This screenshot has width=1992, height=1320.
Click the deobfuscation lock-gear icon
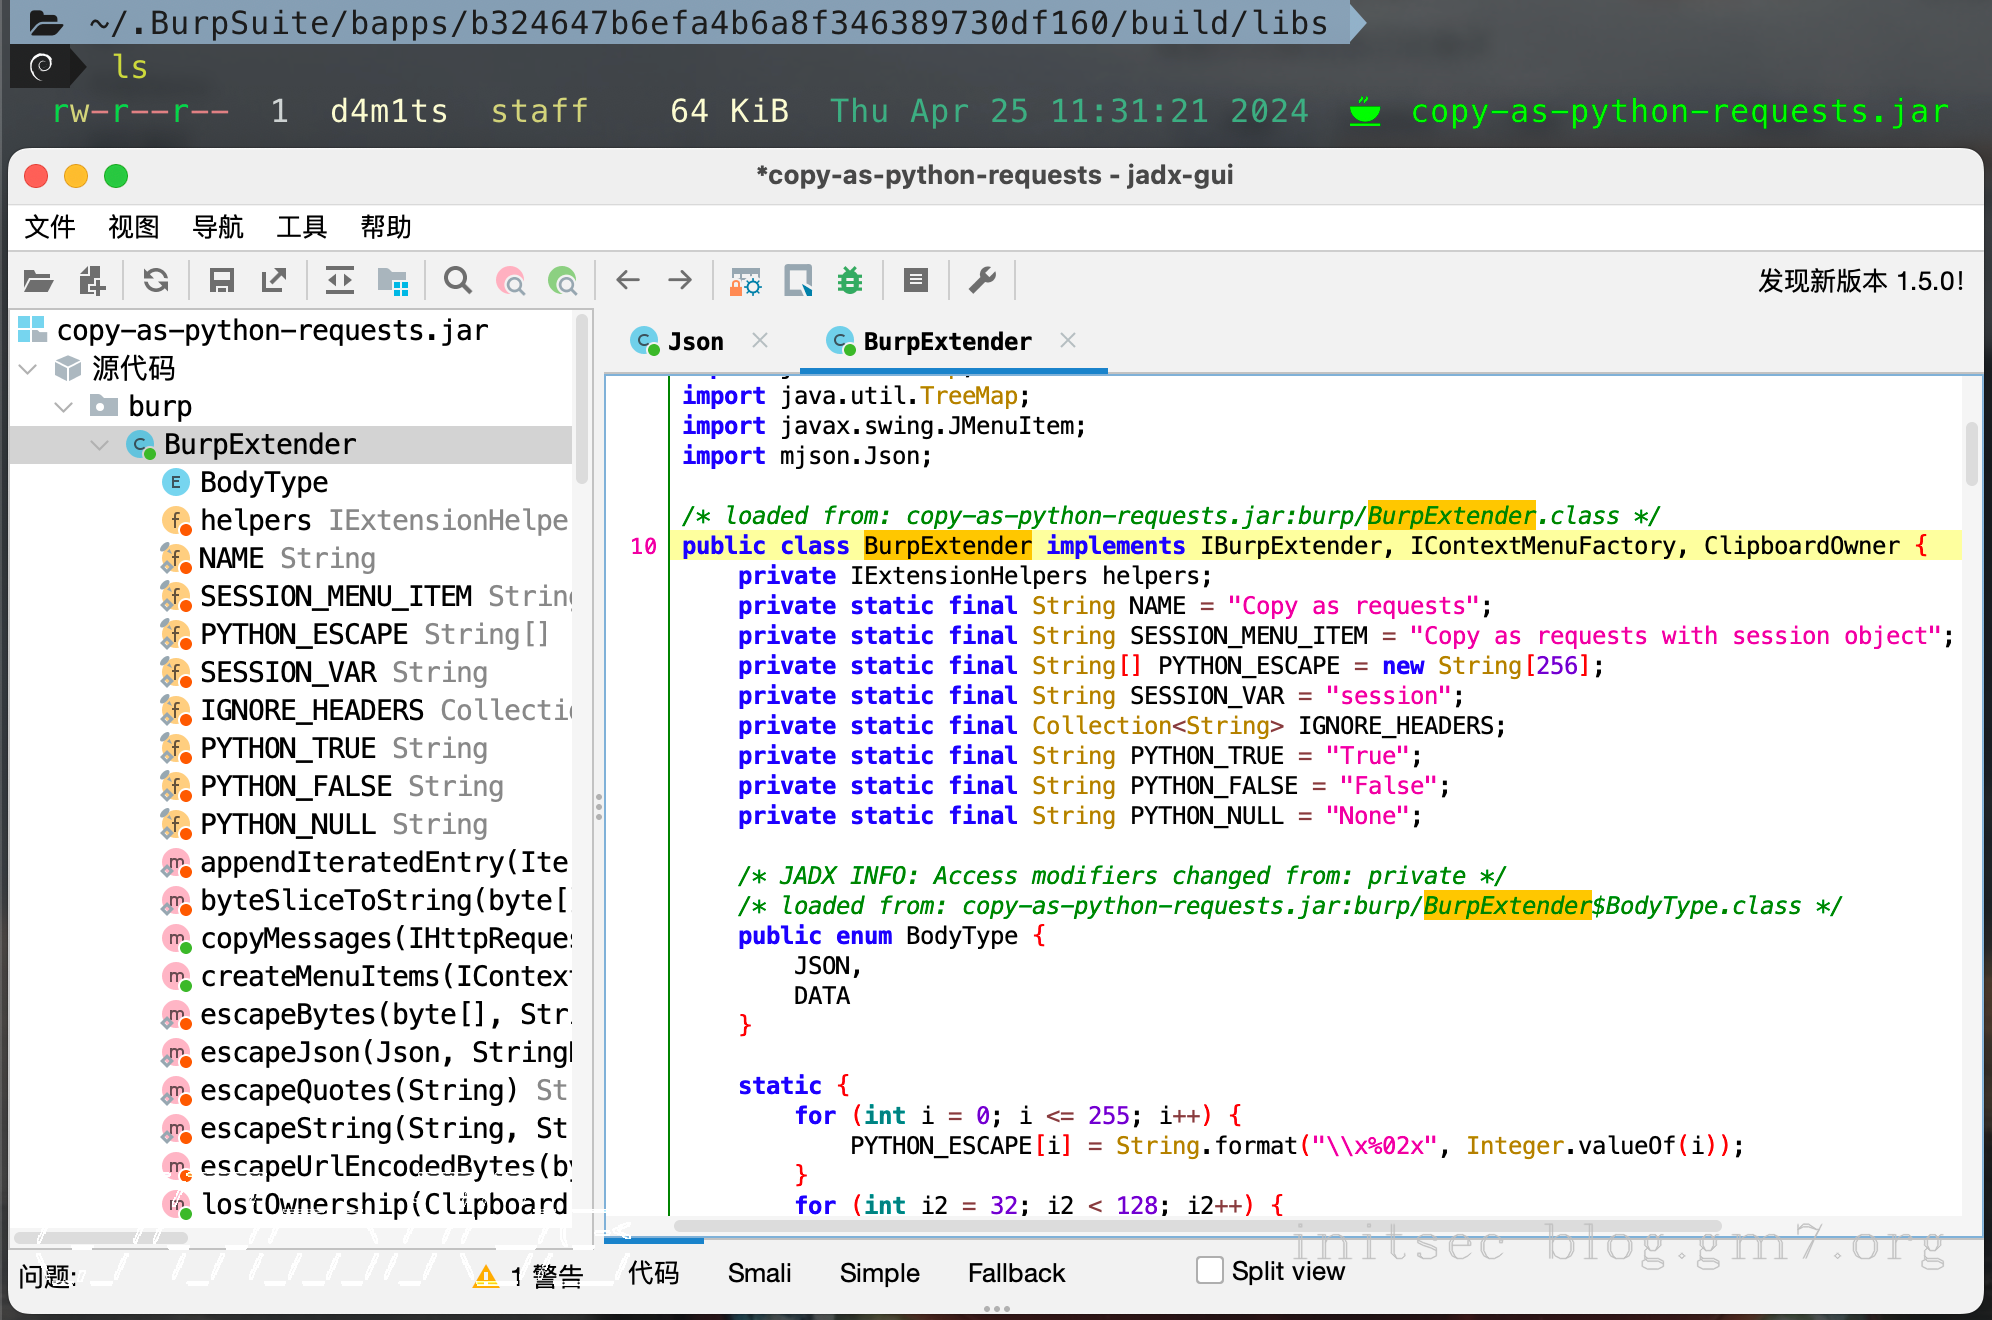(745, 281)
